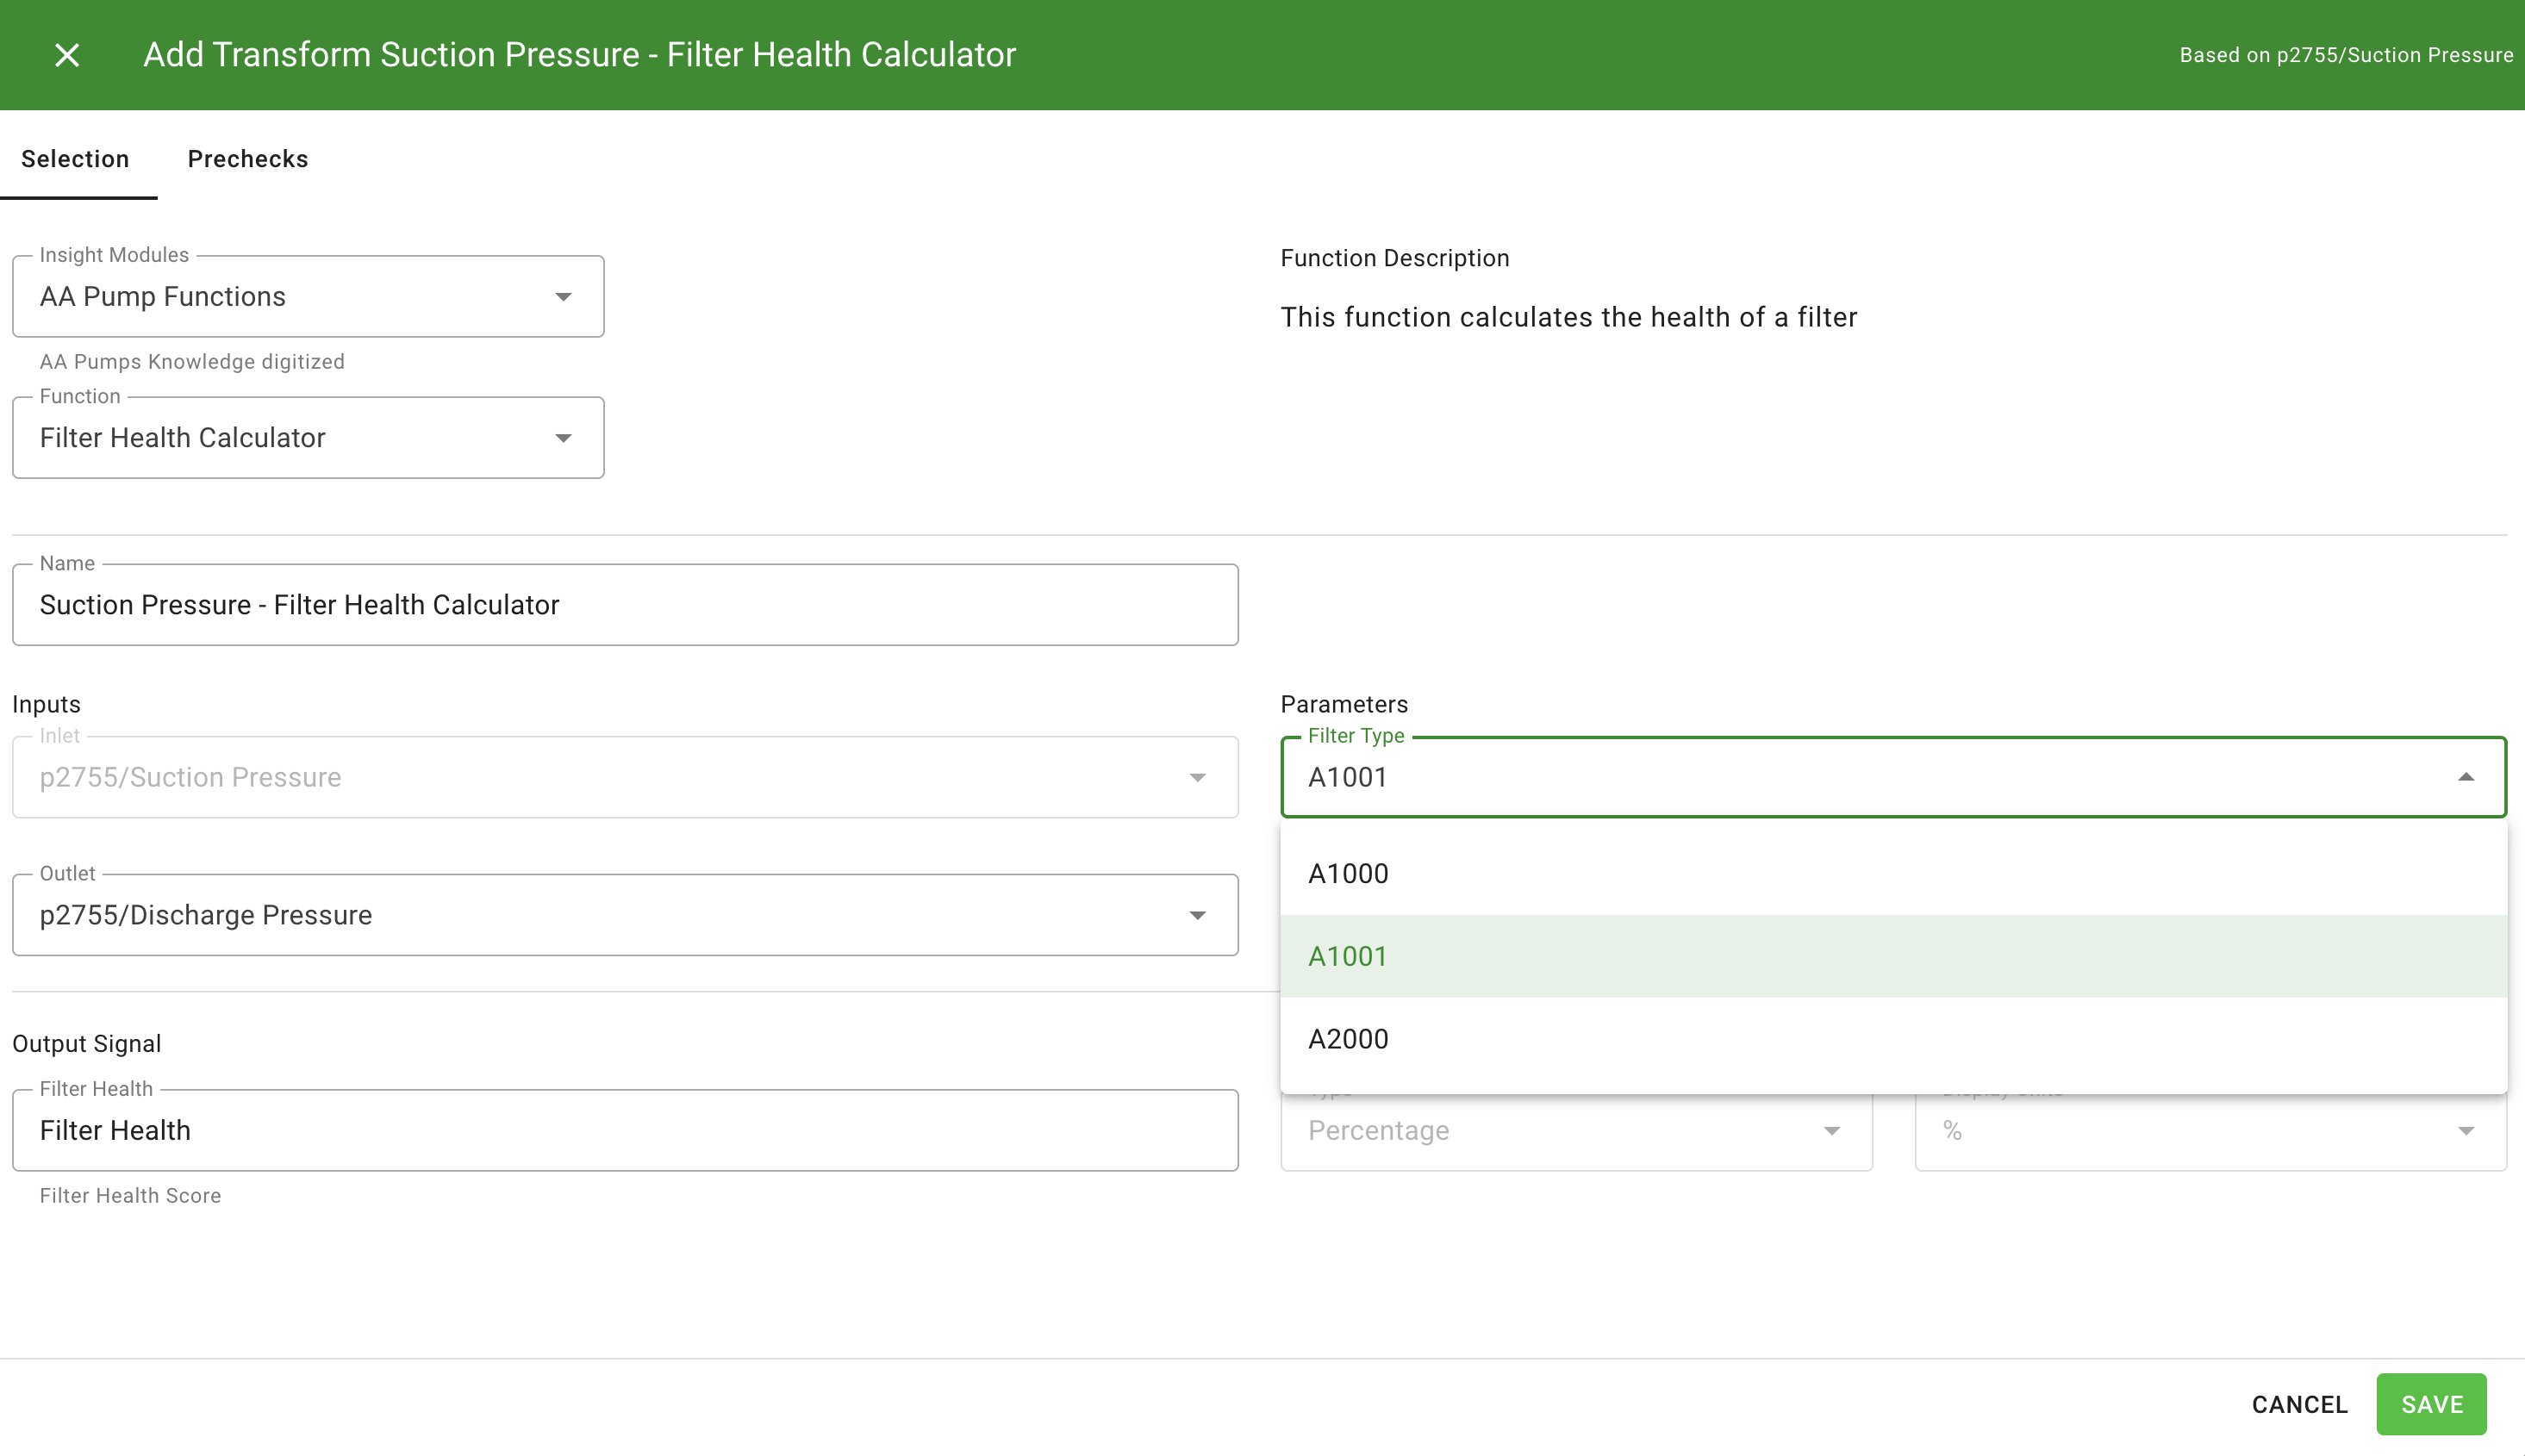Viewport: 2525px width, 1456px height.
Task: Cancel the transform creation
Action: tap(2298, 1404)
